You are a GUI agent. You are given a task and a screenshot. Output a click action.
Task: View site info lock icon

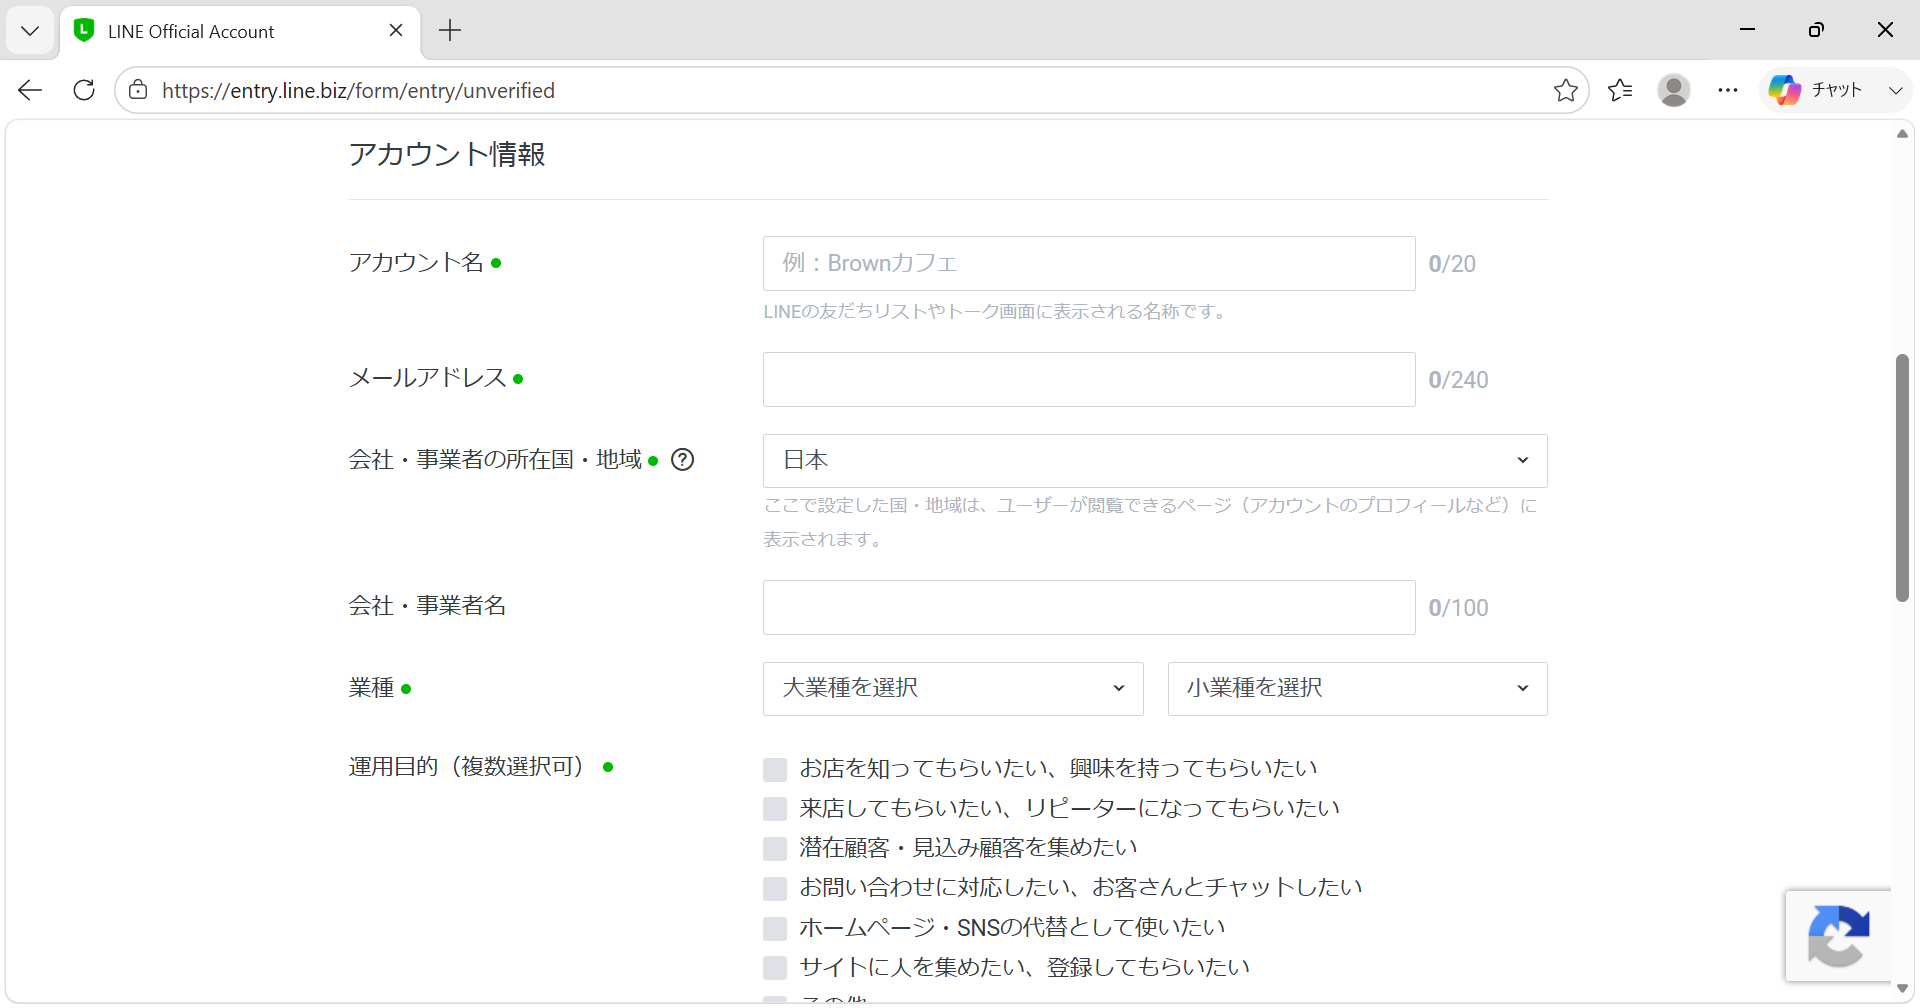138,90
